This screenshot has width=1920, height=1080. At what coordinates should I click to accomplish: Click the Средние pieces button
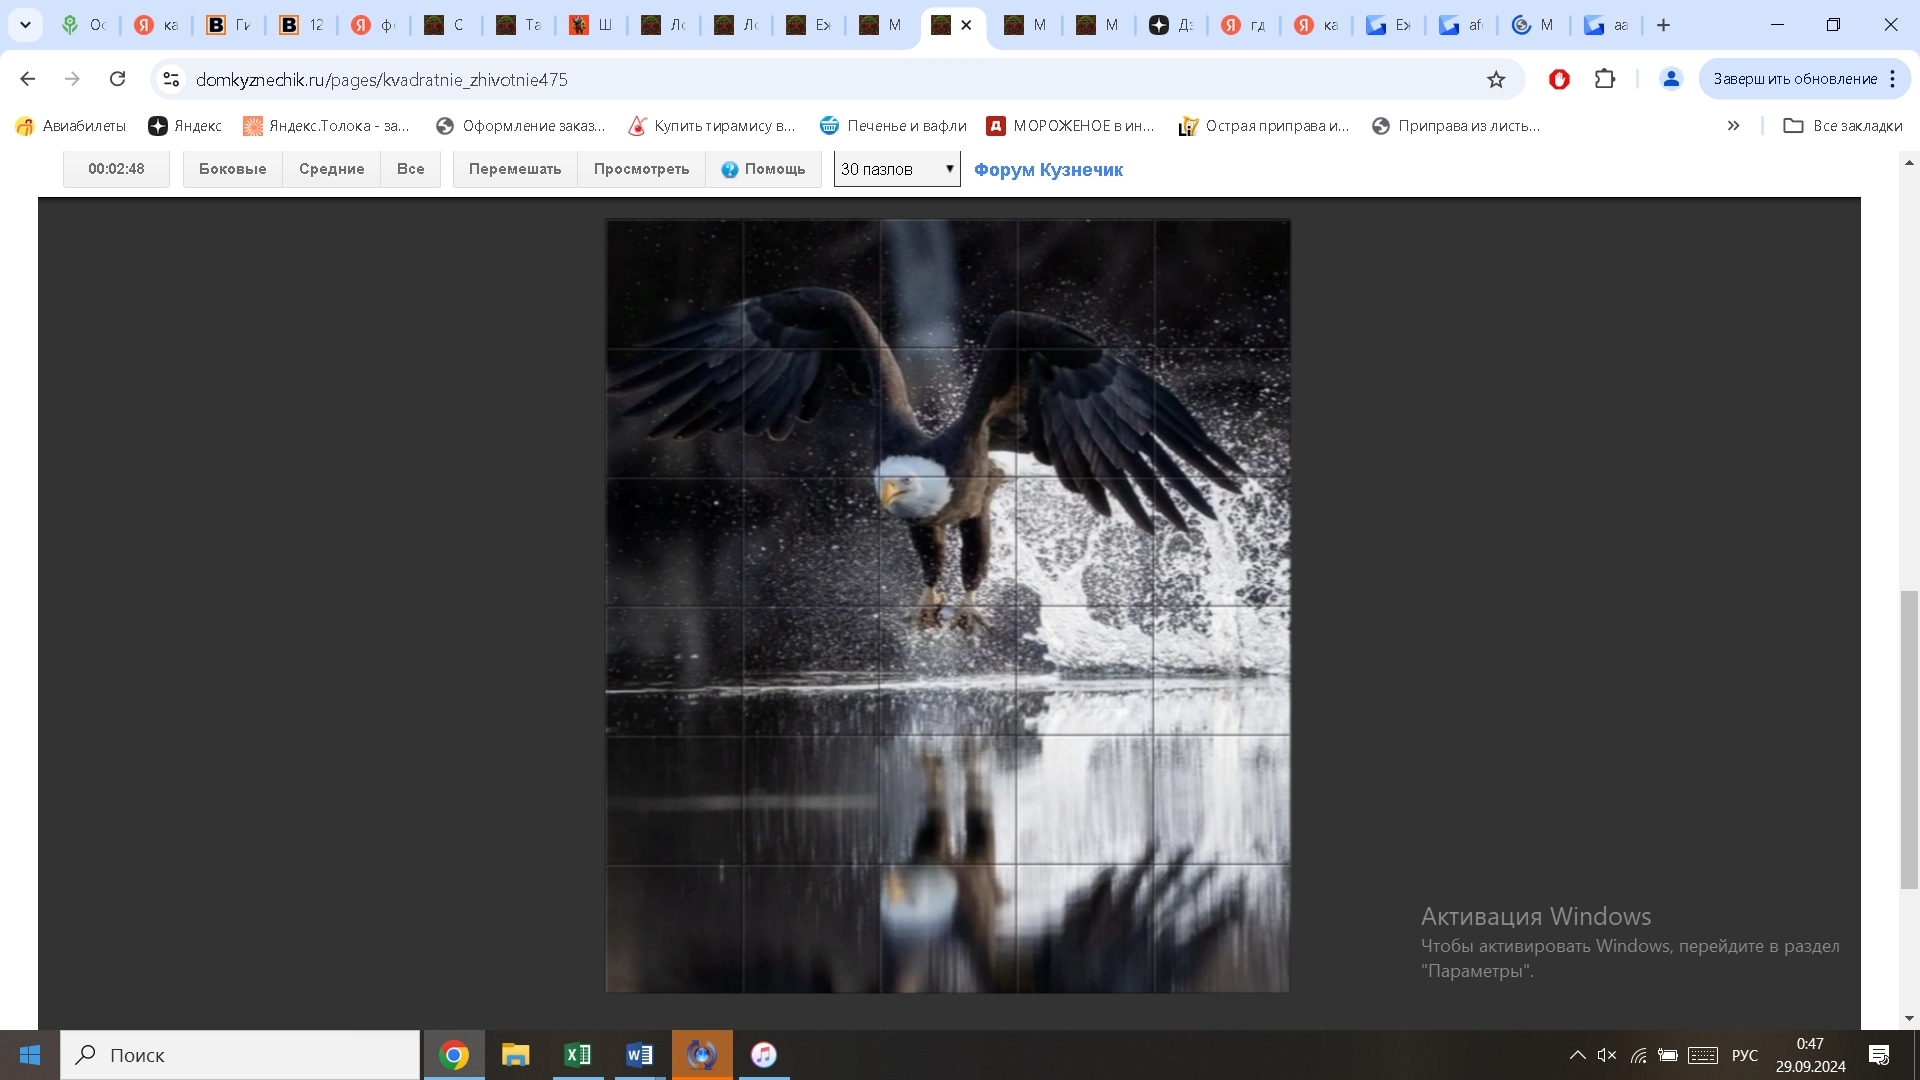click(x=331, y=169)
